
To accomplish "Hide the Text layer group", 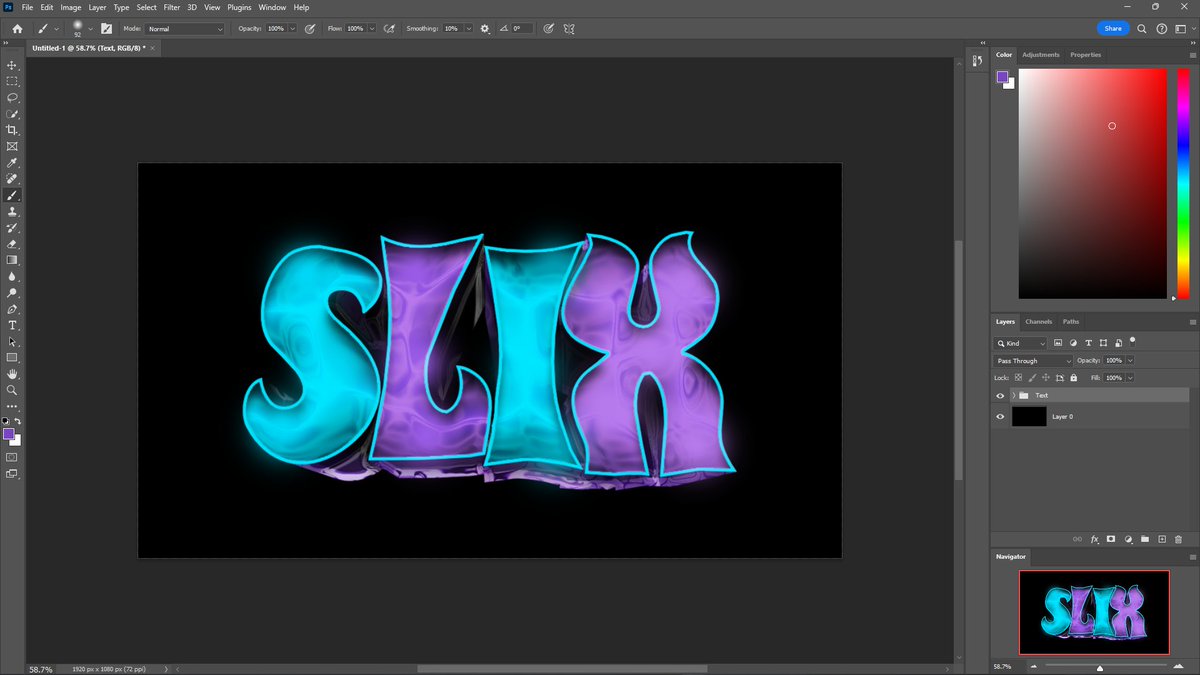I will click(x=999, y=395).
